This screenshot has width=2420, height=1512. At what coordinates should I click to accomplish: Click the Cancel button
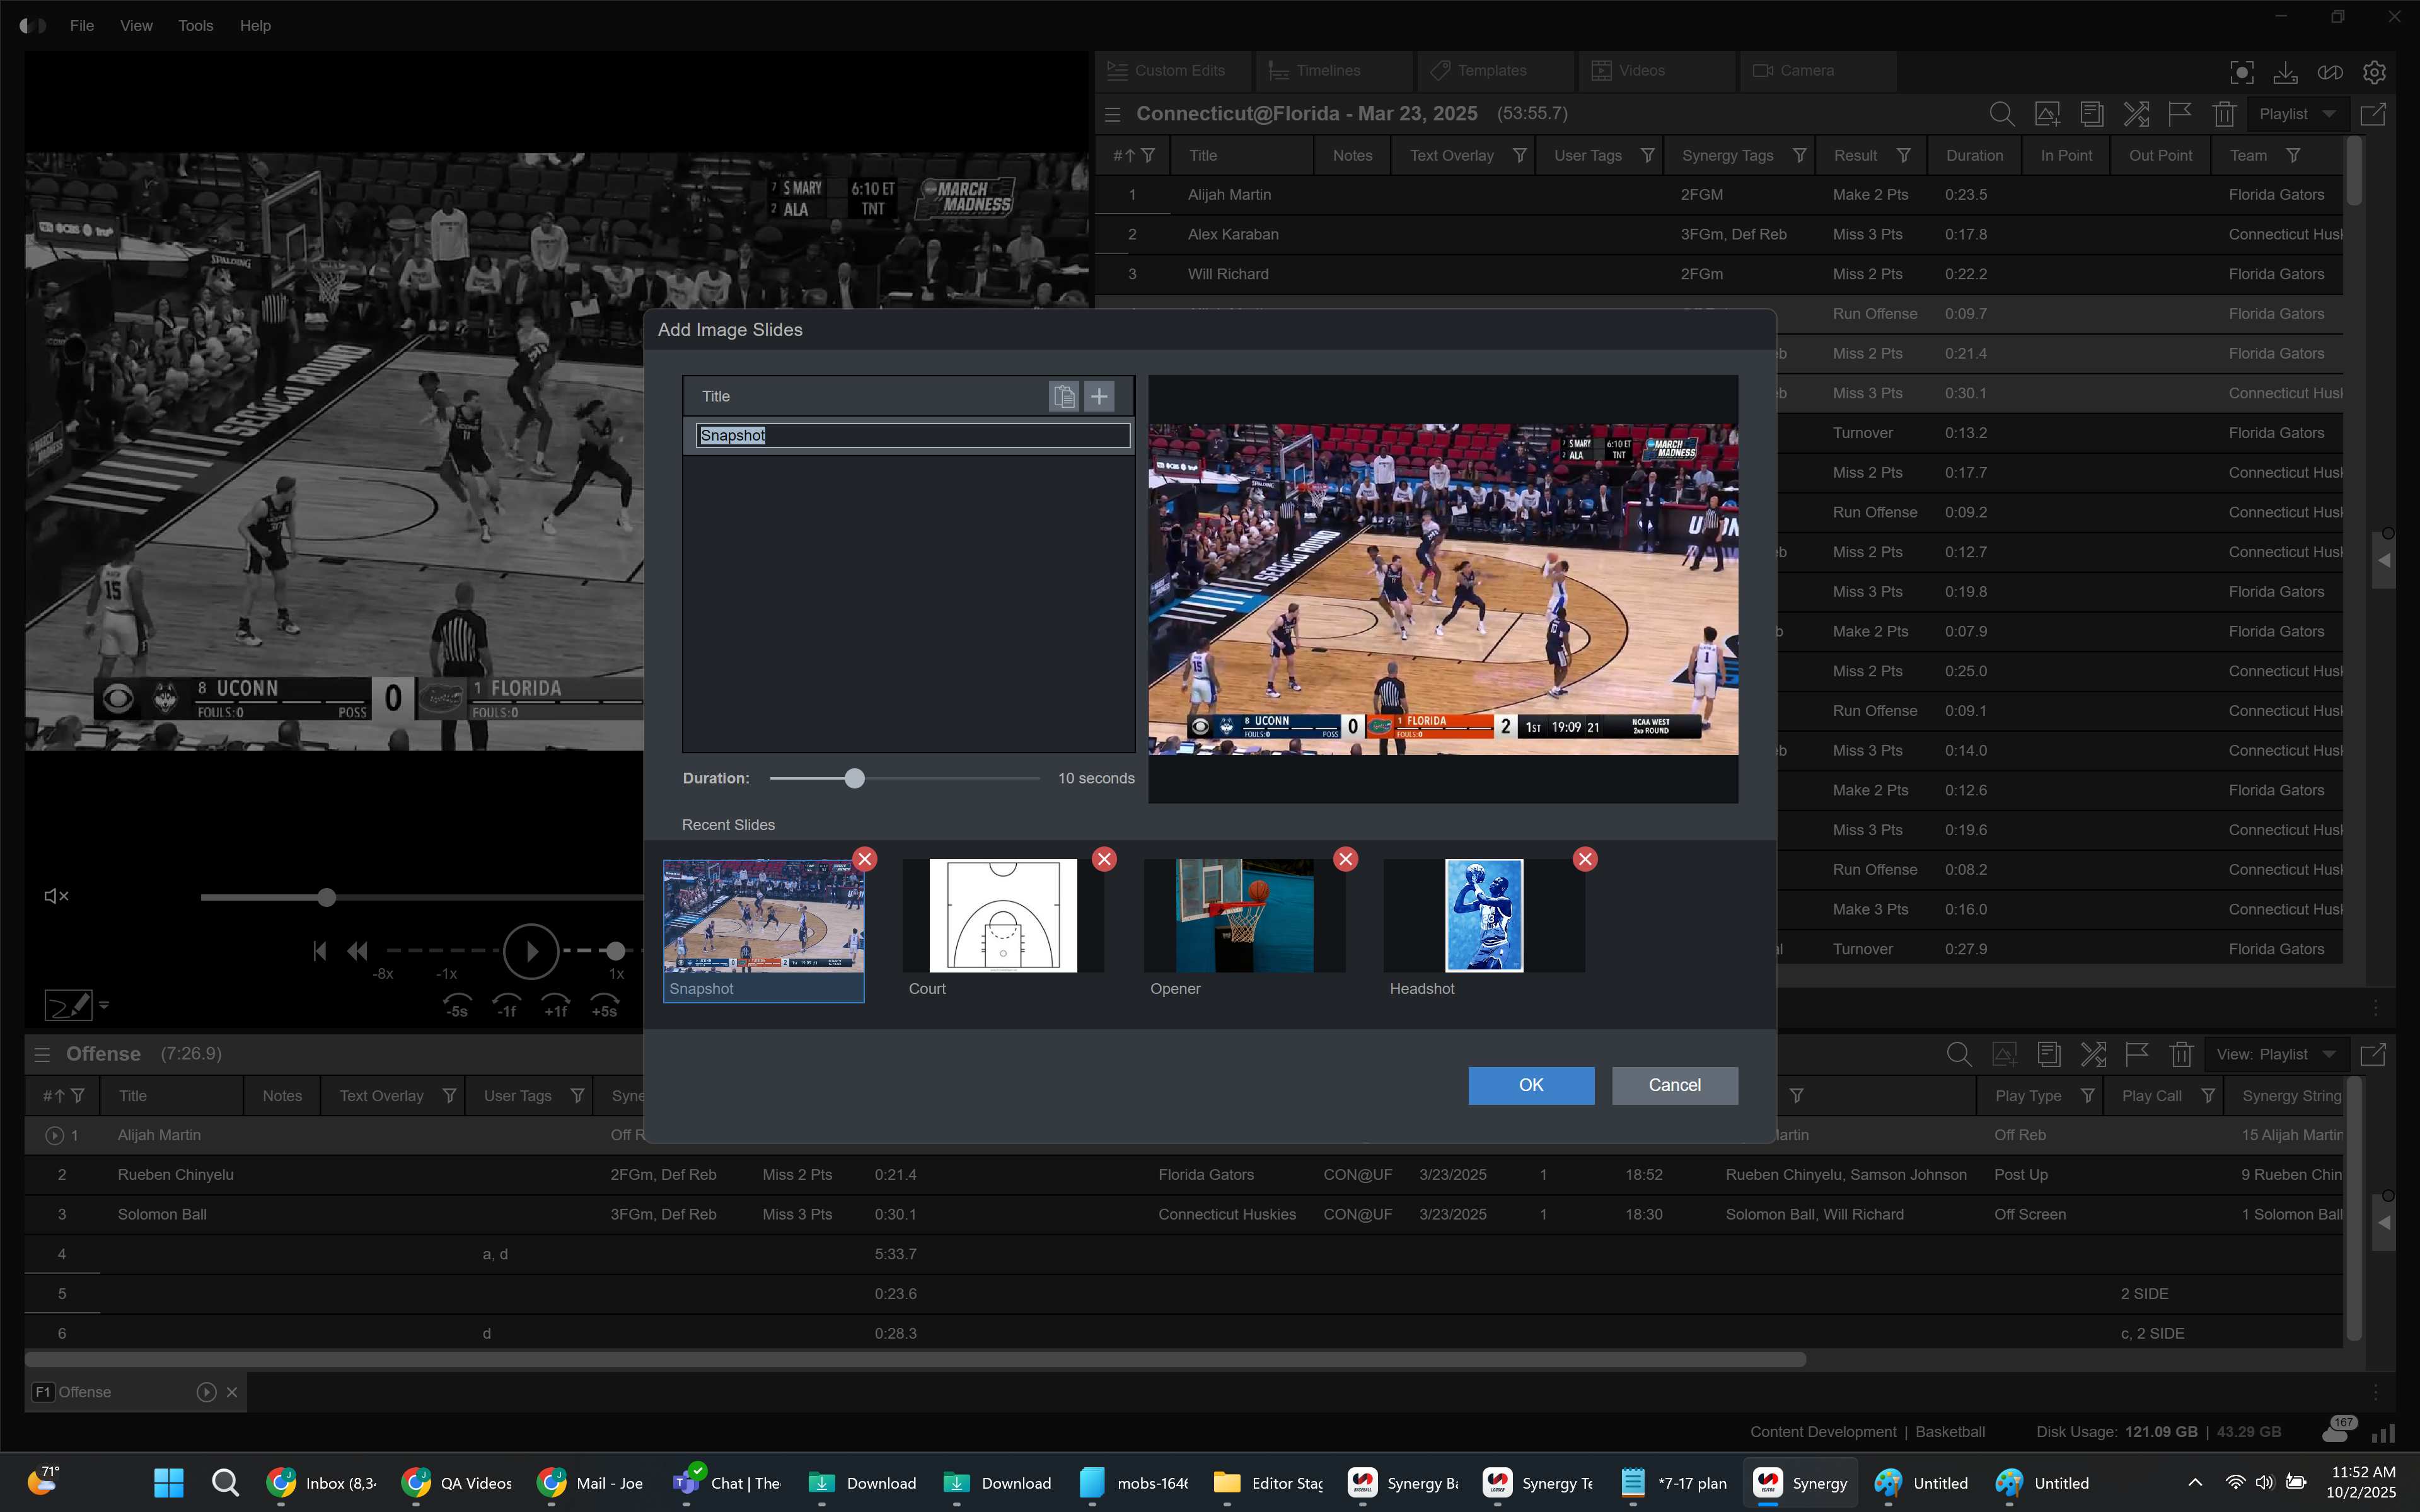[1674, 1085]
